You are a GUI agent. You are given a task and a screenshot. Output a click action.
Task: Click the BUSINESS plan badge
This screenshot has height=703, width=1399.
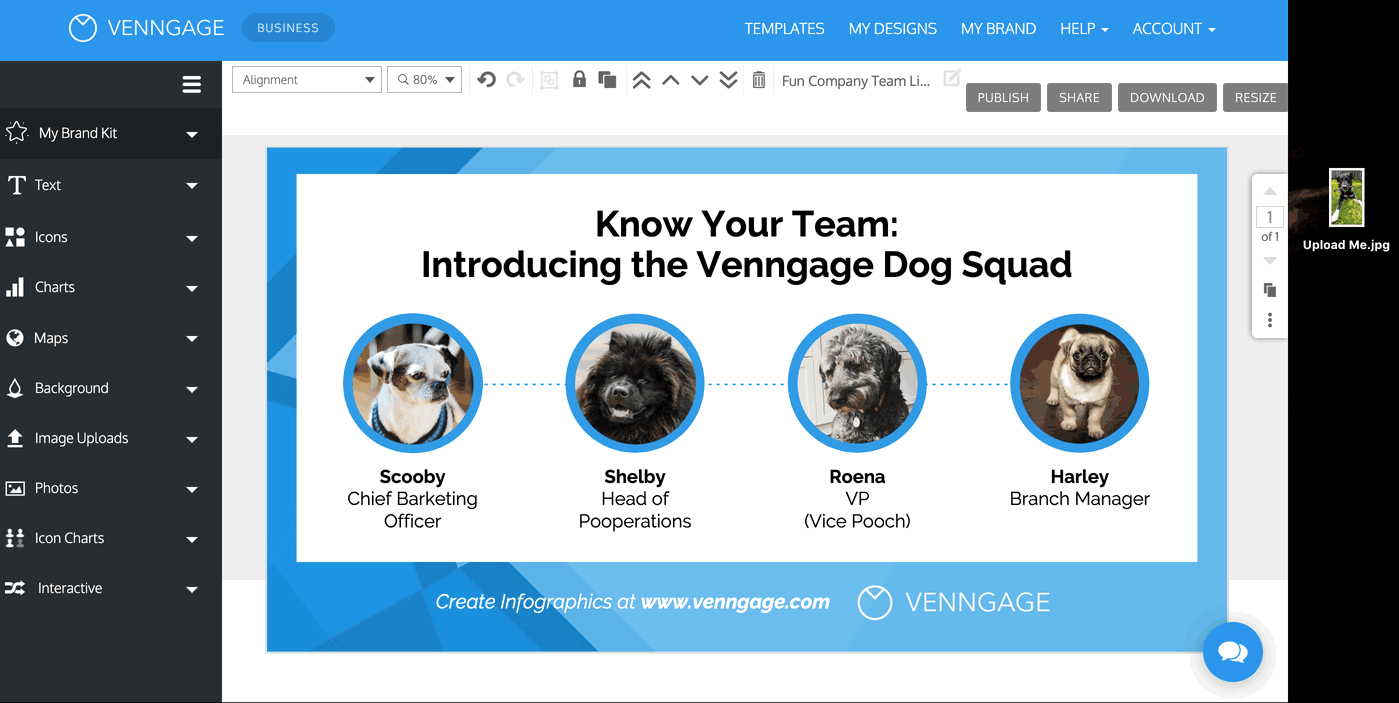pos(288,28)
